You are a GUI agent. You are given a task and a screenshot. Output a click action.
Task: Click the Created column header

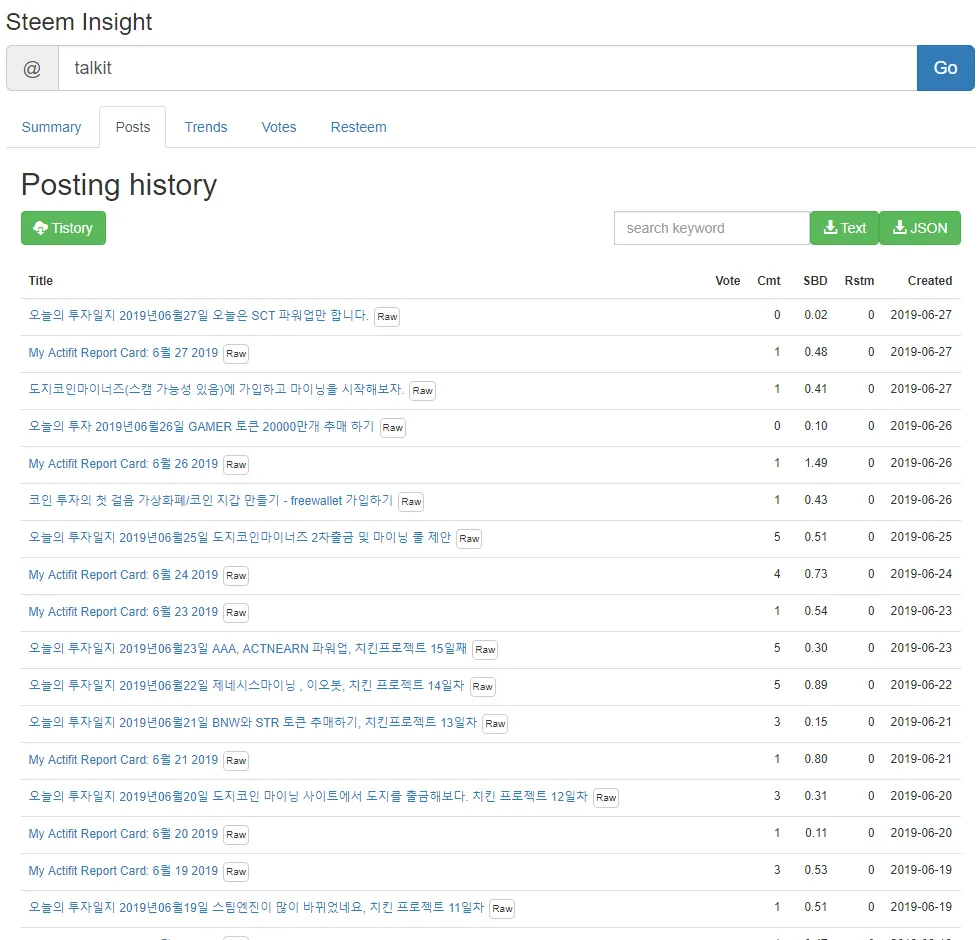tap(930, 281)
